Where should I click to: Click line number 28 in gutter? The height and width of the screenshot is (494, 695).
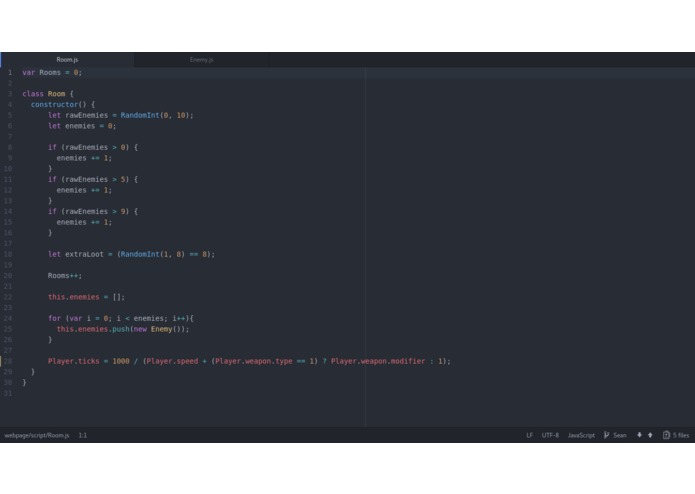click(8, 361)
